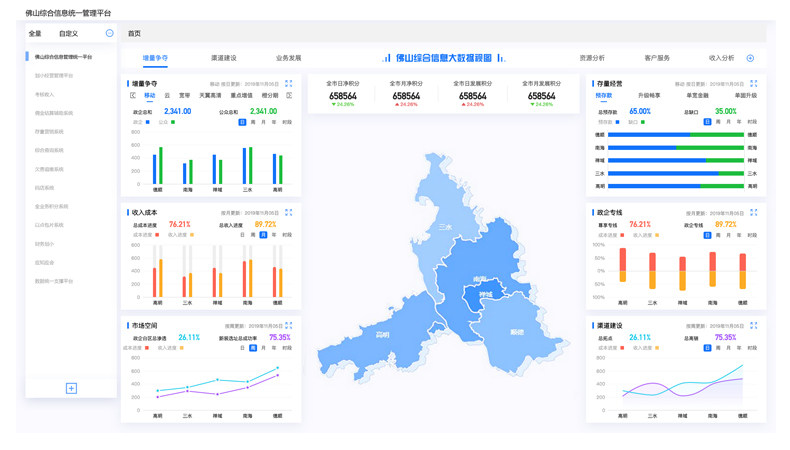
Task: Expand the 存量经营 panel to fullscreen
Action: click(x=754, y=84)
